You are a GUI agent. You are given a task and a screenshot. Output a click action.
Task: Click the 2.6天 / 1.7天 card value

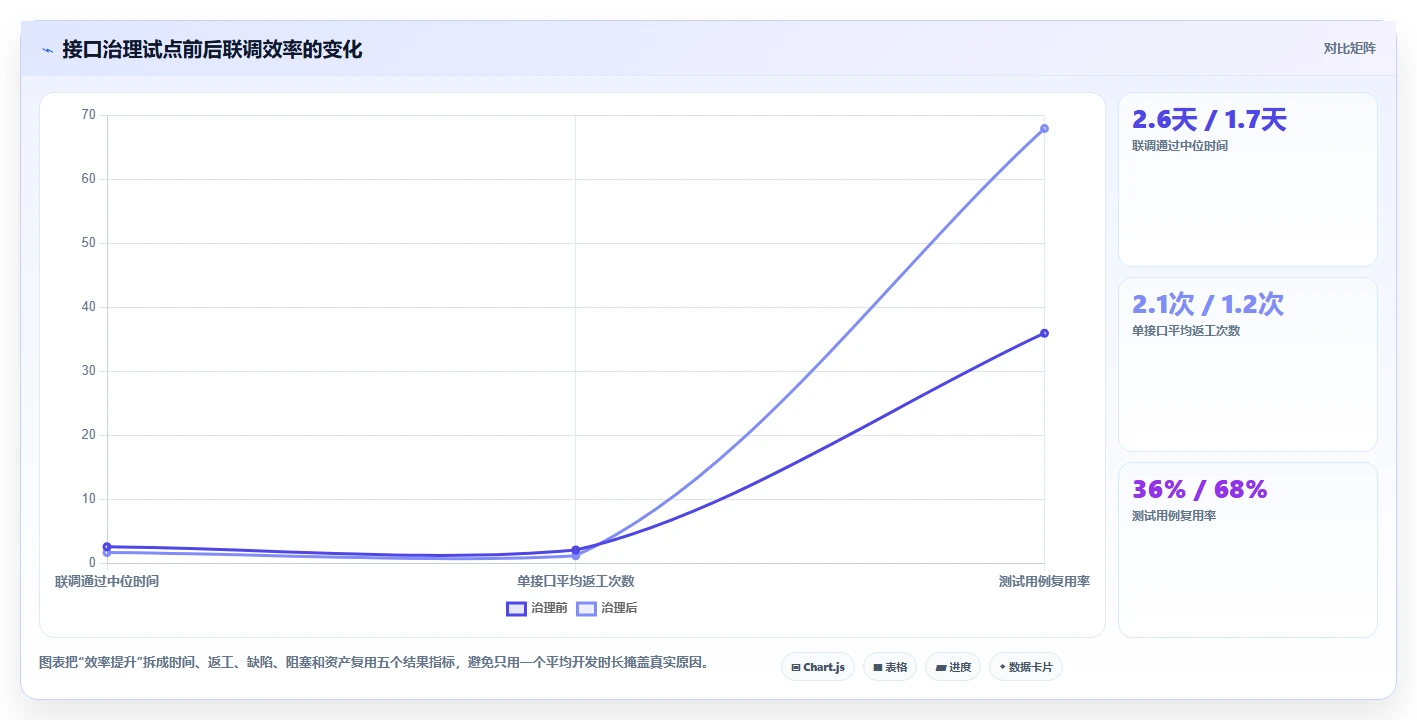(x=1209, y=120)
